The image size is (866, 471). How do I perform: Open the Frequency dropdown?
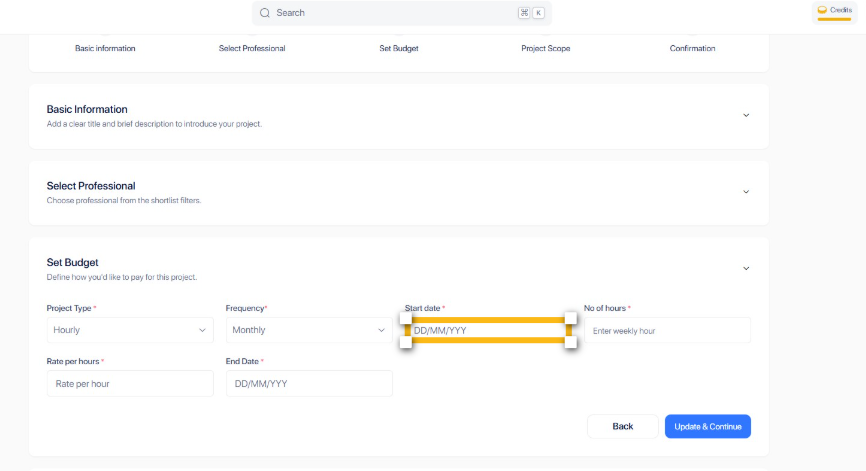coord(309,330)
